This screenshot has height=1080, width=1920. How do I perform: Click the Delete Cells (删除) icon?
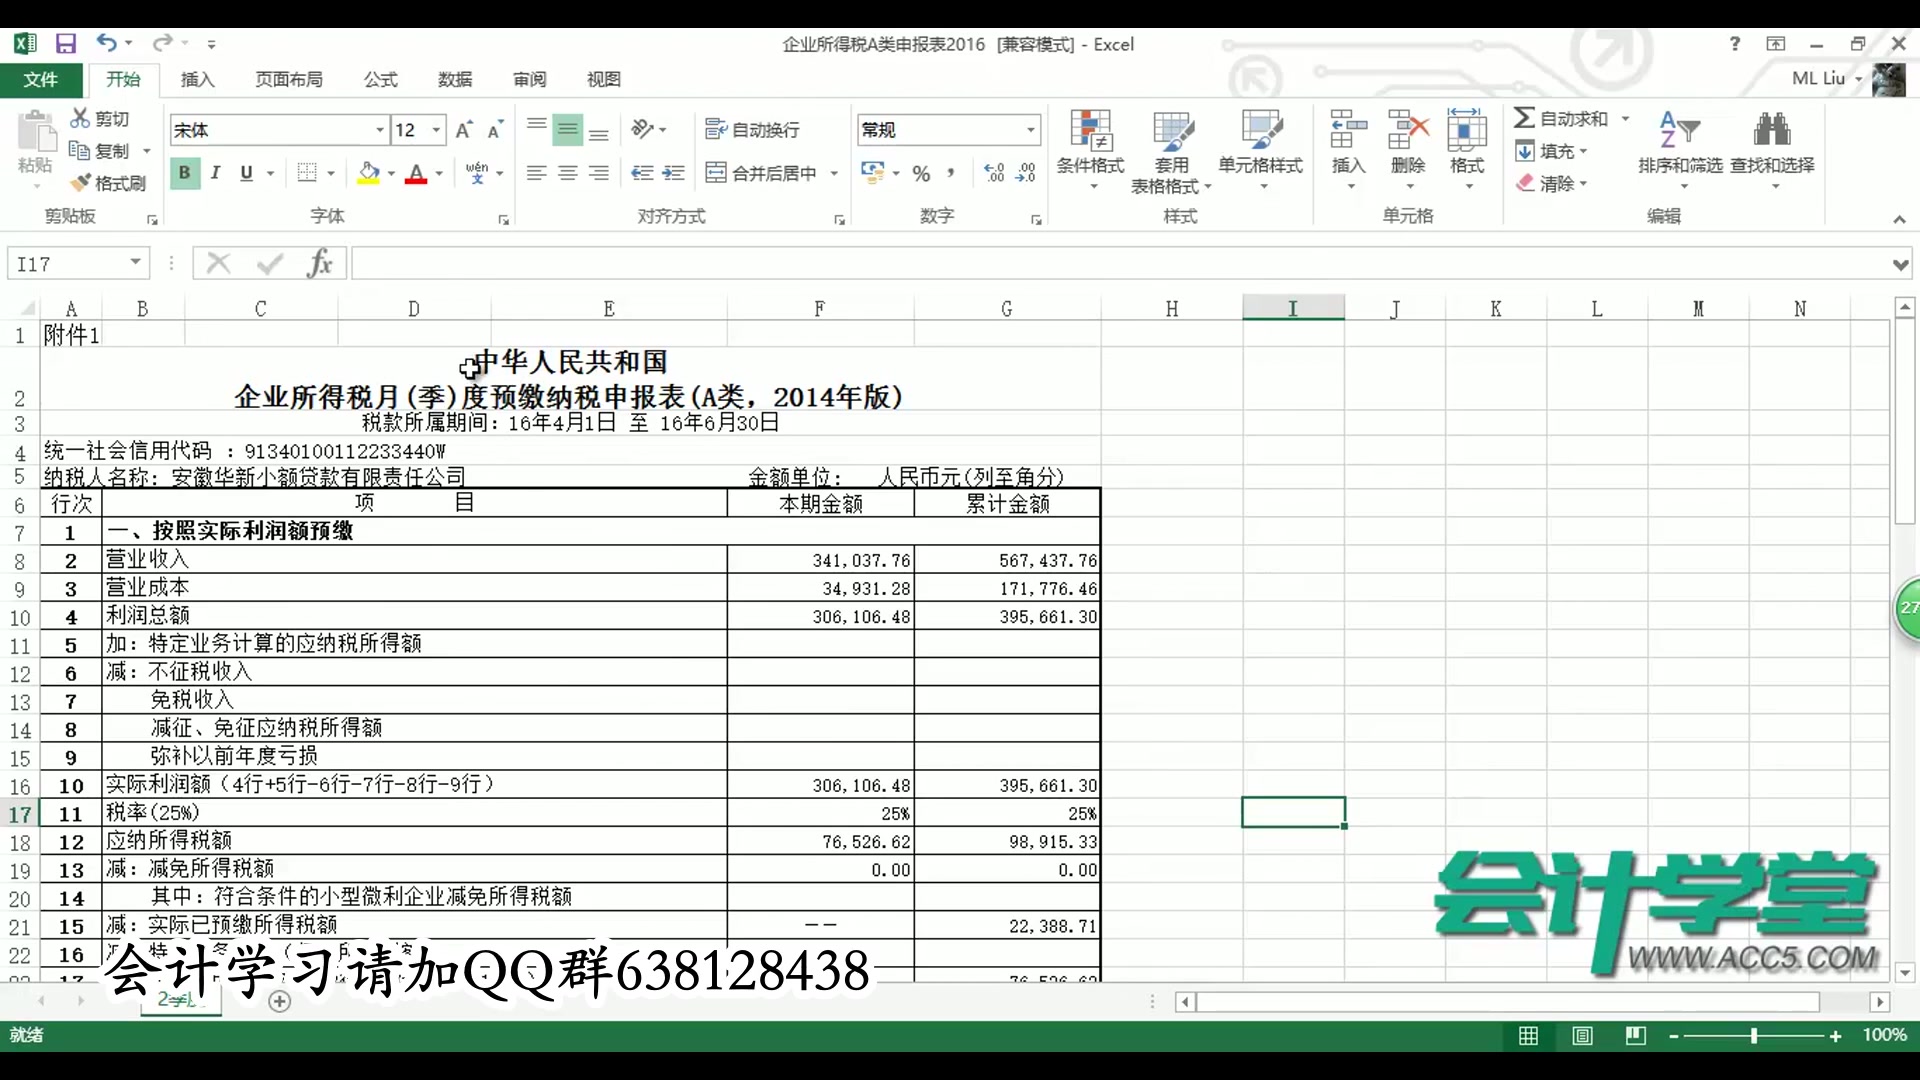tap(1408, 145)
